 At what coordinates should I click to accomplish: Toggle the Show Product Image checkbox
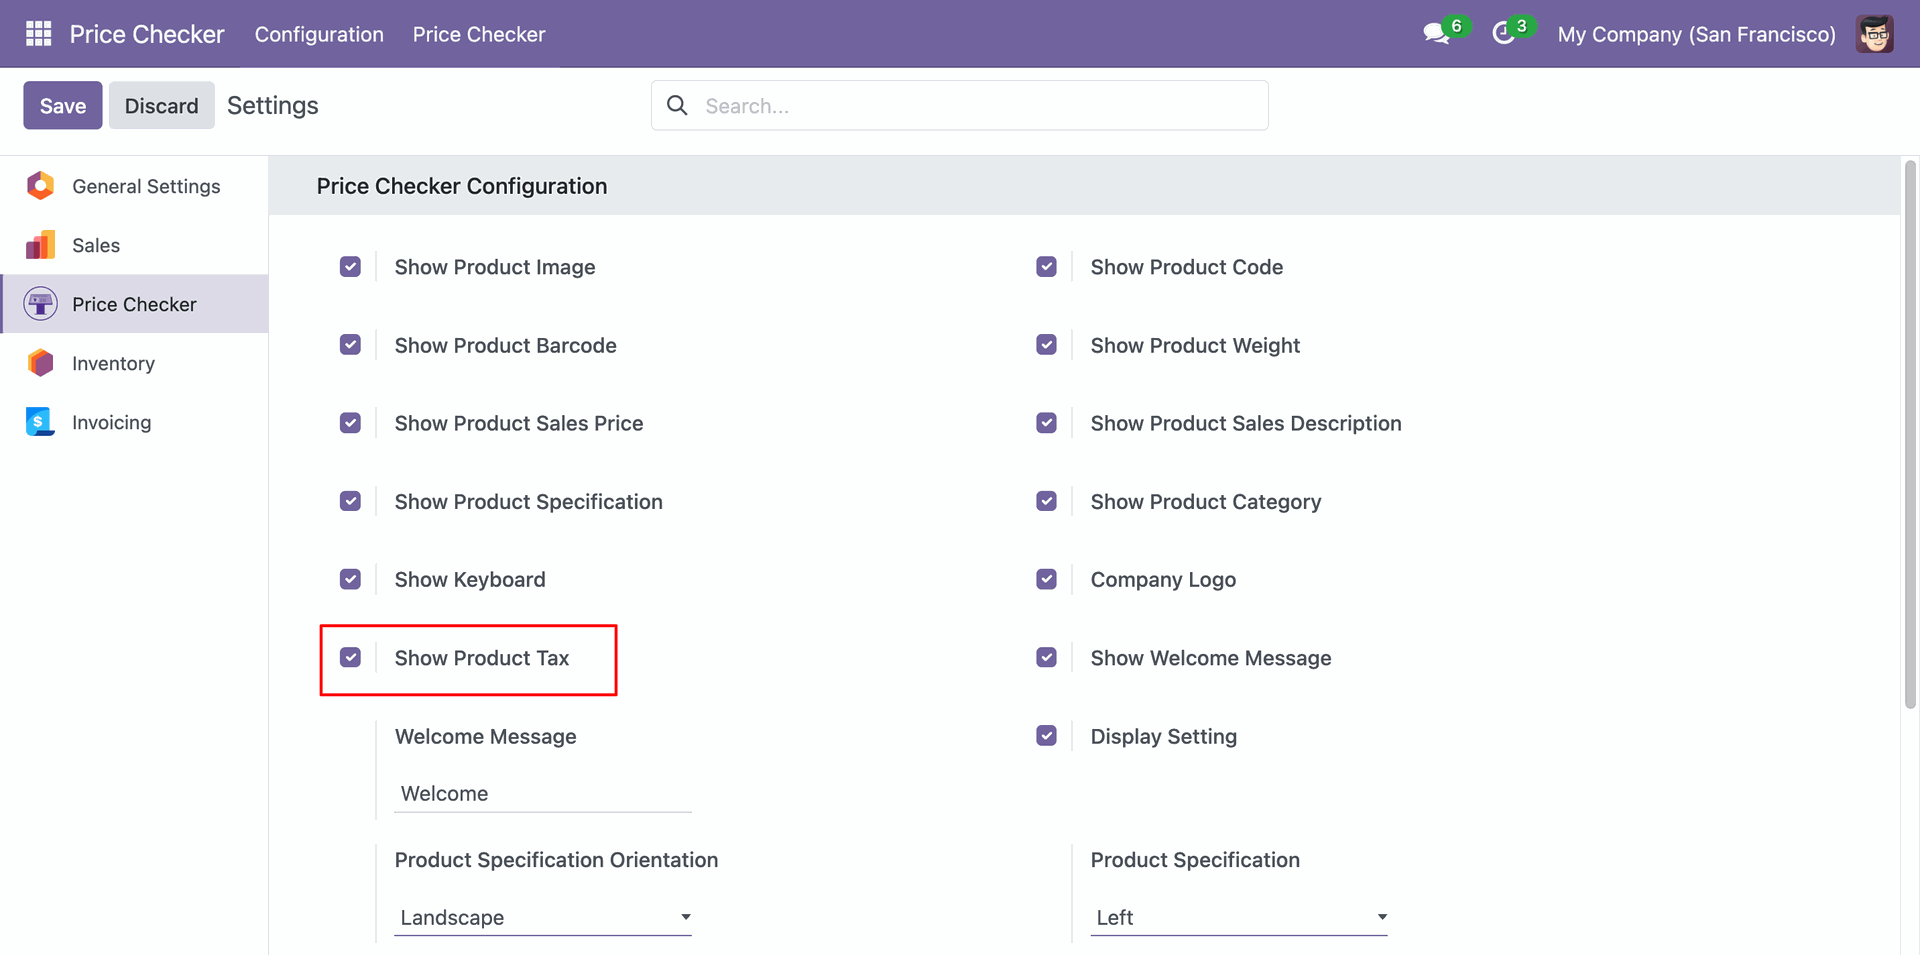pyautogui.click(x=350, y=267)
